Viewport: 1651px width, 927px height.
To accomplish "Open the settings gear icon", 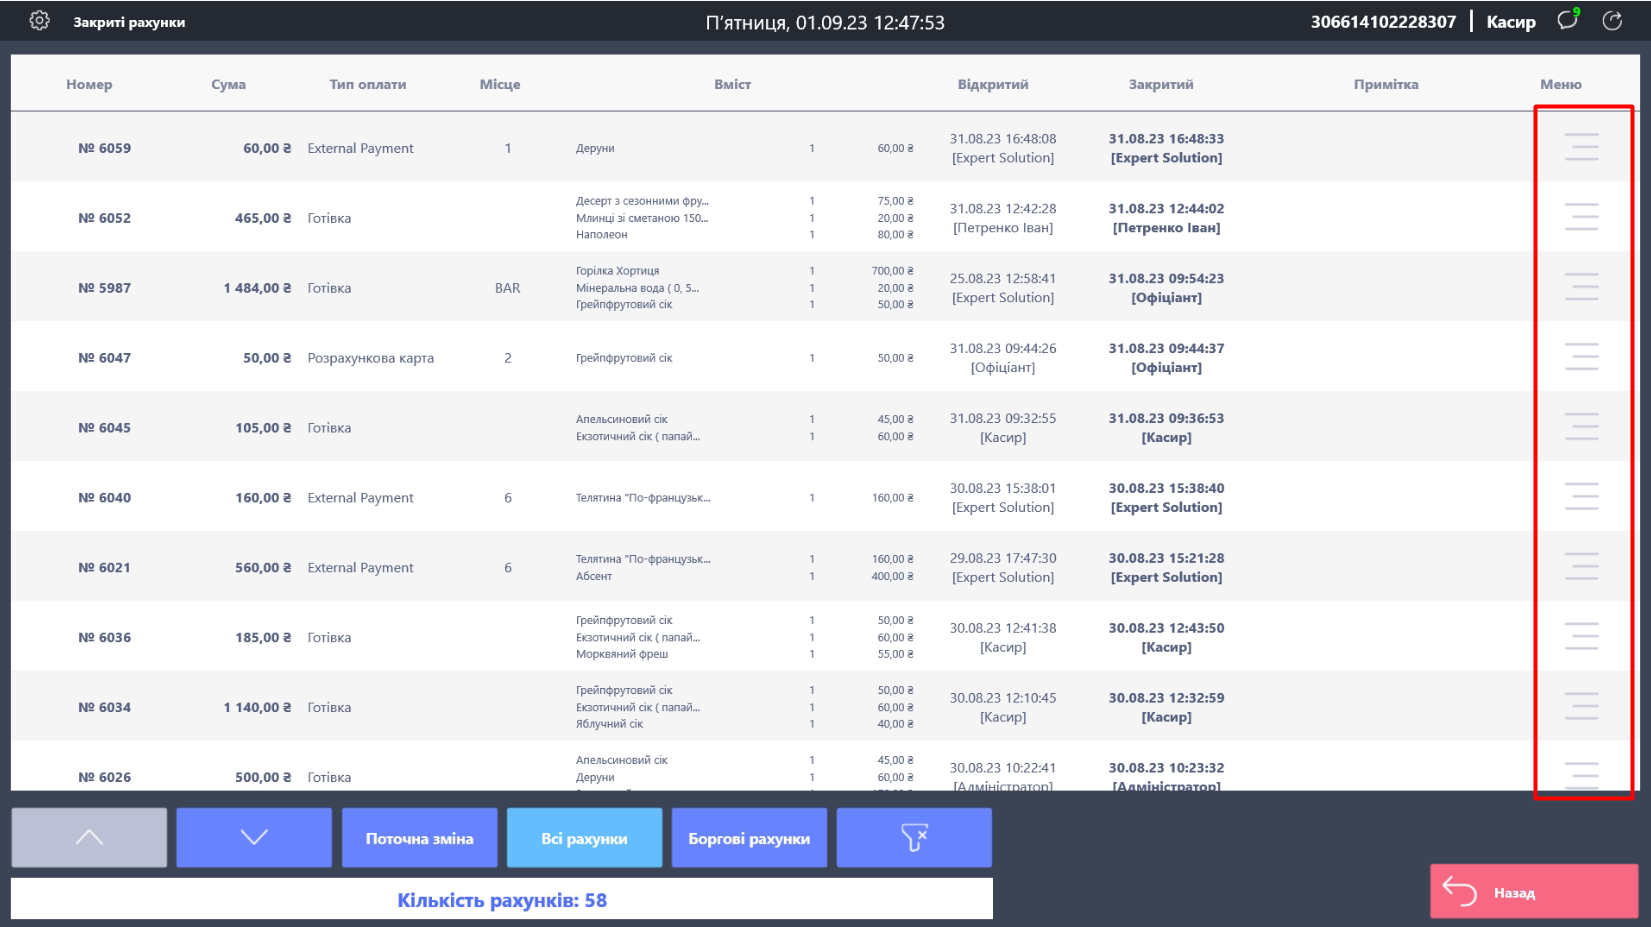I will [39, 21].
